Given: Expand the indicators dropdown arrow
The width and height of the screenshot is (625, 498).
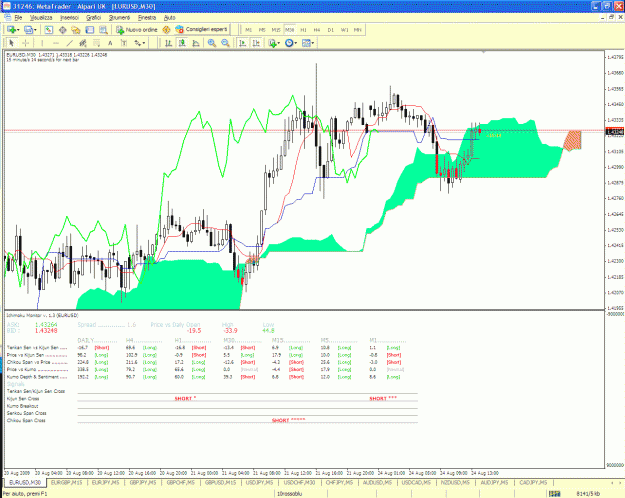Looking at the screenshot, I should pos(279,43).
